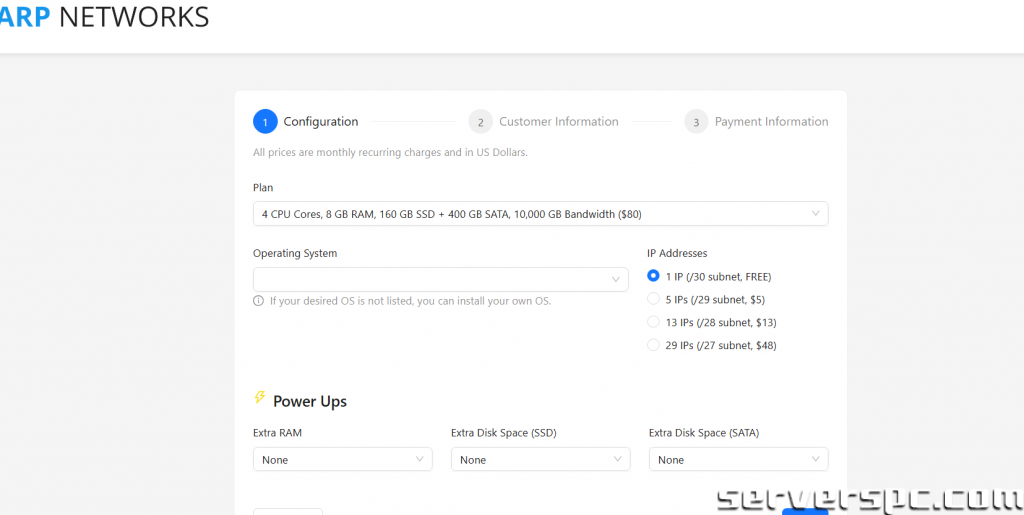Click the Power Ups section heading
This screenshot has height=515, width=1024.
tap(310, 401)
